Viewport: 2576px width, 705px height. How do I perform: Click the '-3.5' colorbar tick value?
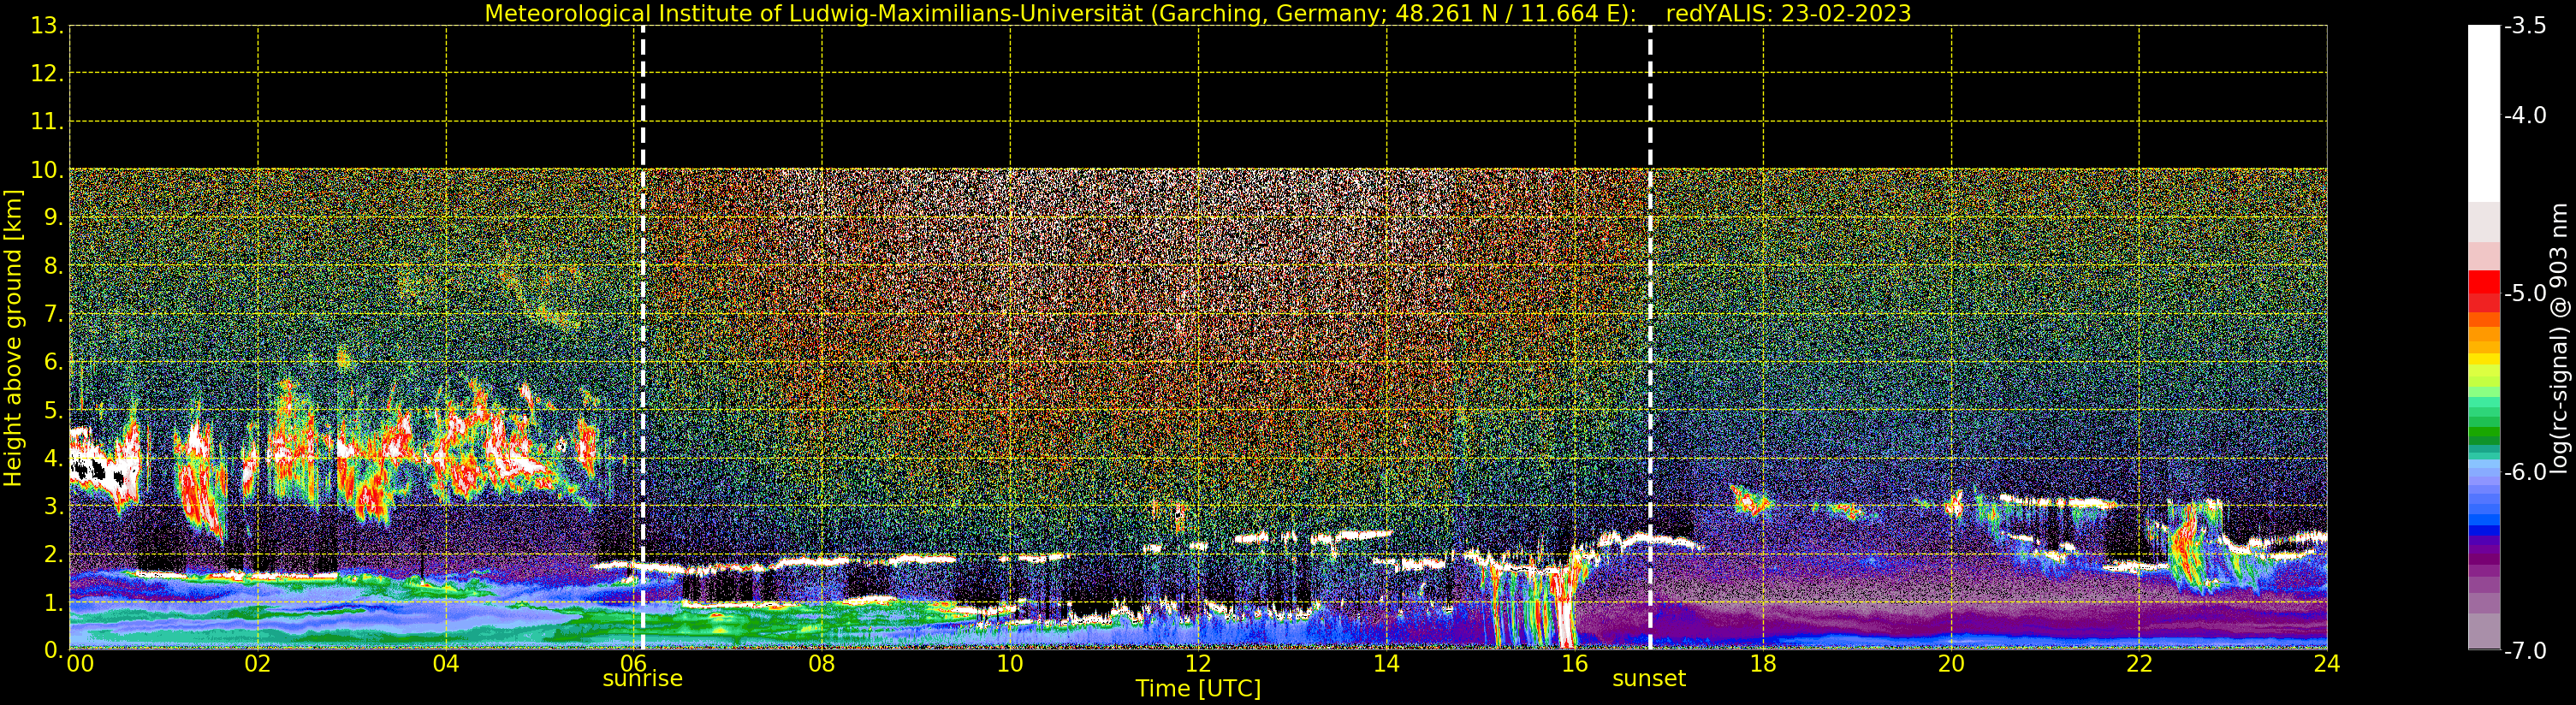[2525, 26]
